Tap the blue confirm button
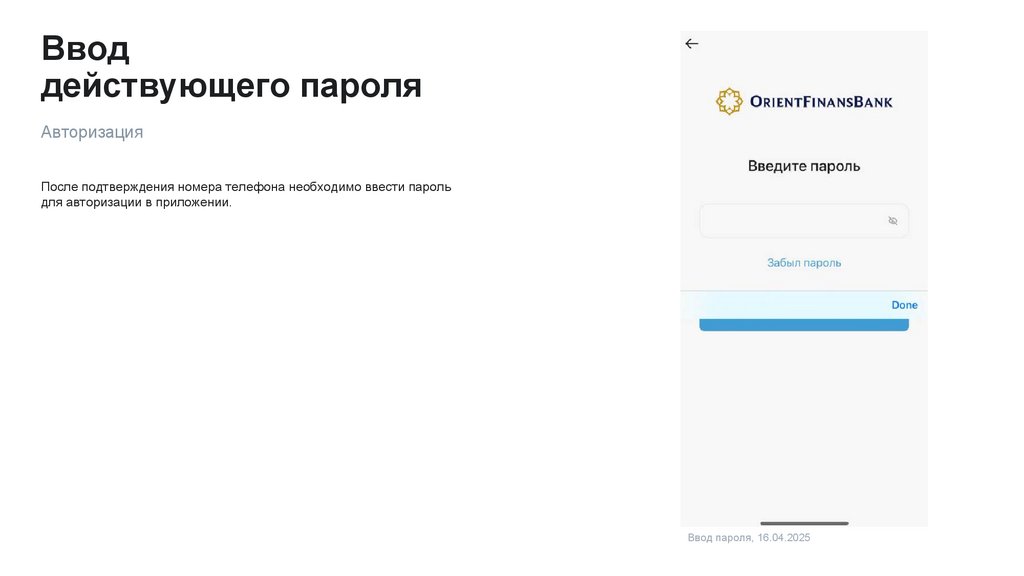 click(804, 325)
